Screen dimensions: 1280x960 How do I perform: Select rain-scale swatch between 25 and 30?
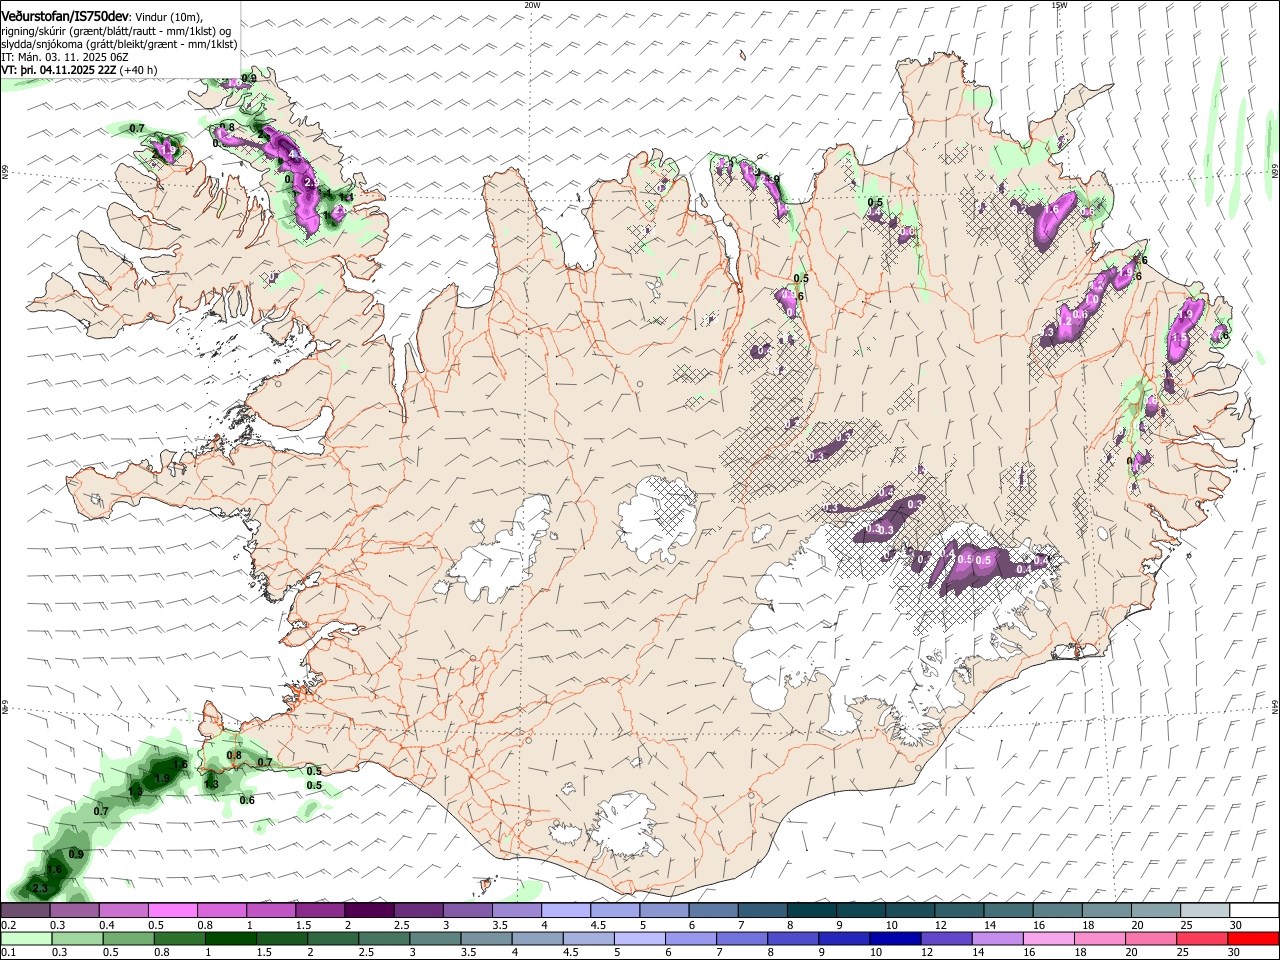[x=1203, y=938]
